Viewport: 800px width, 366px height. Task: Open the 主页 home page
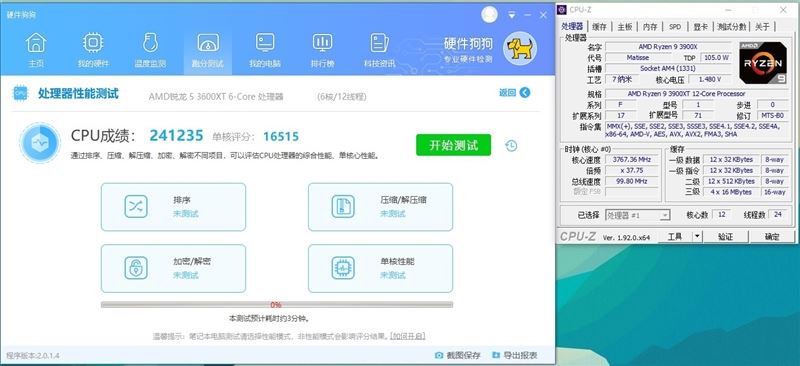36,50
